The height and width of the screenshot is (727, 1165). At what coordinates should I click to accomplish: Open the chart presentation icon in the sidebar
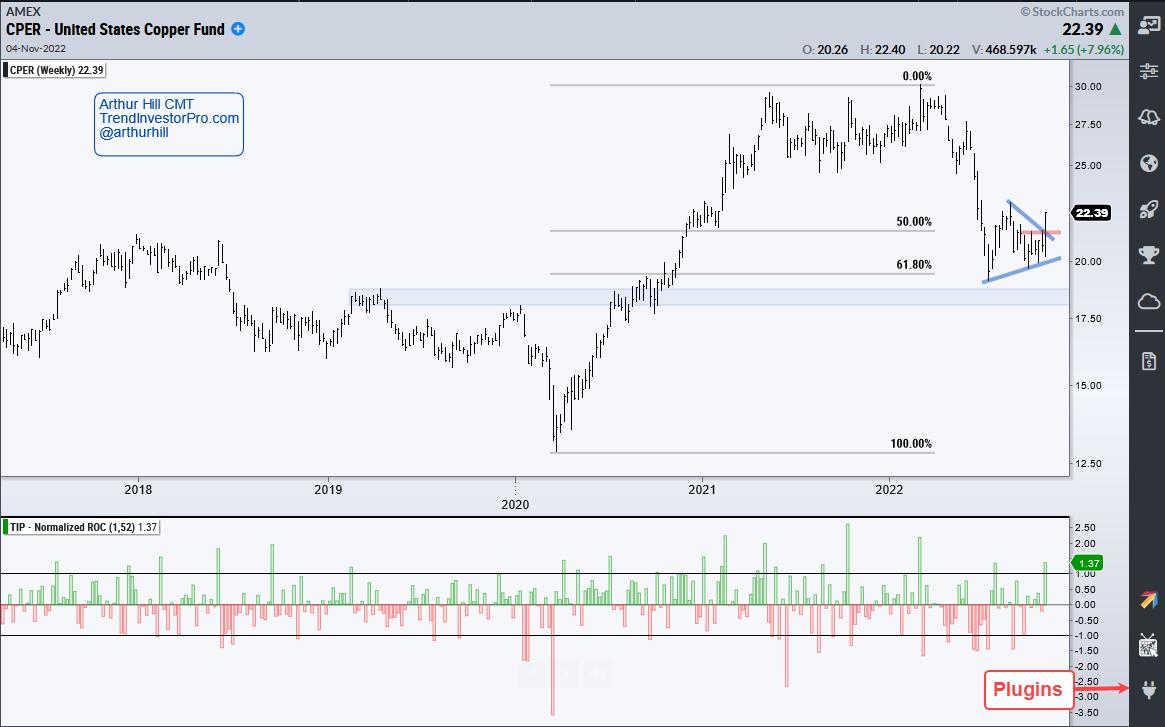point(1147,26)
